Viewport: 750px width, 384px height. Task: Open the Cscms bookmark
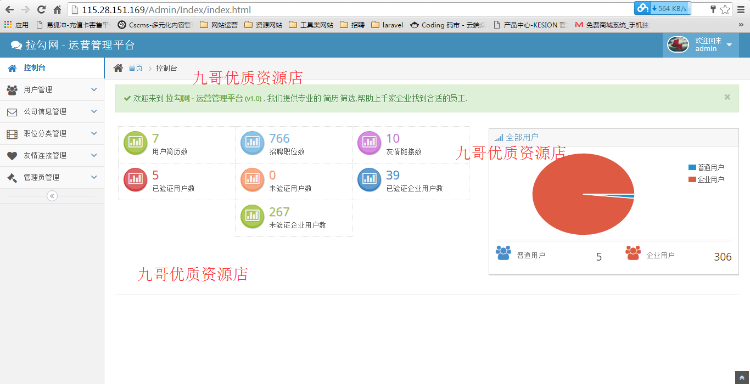(x=155, y=25)
